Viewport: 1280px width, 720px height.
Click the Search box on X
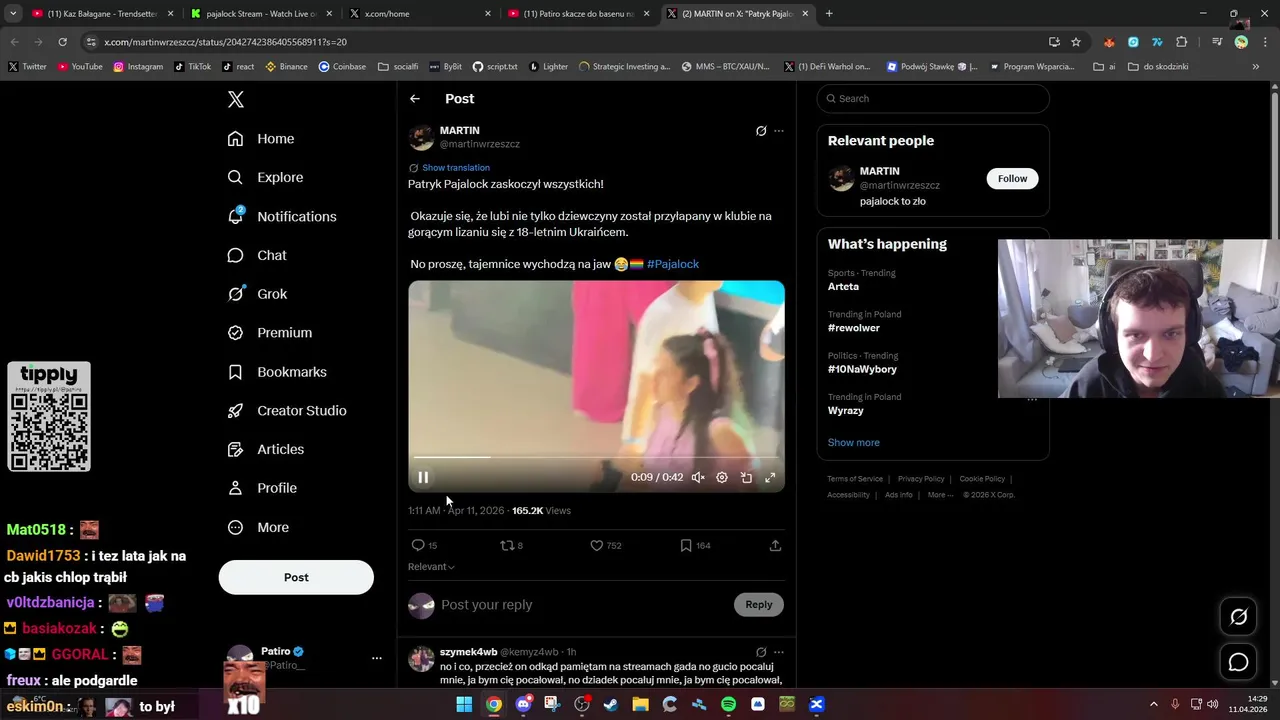tap(933, 98)
